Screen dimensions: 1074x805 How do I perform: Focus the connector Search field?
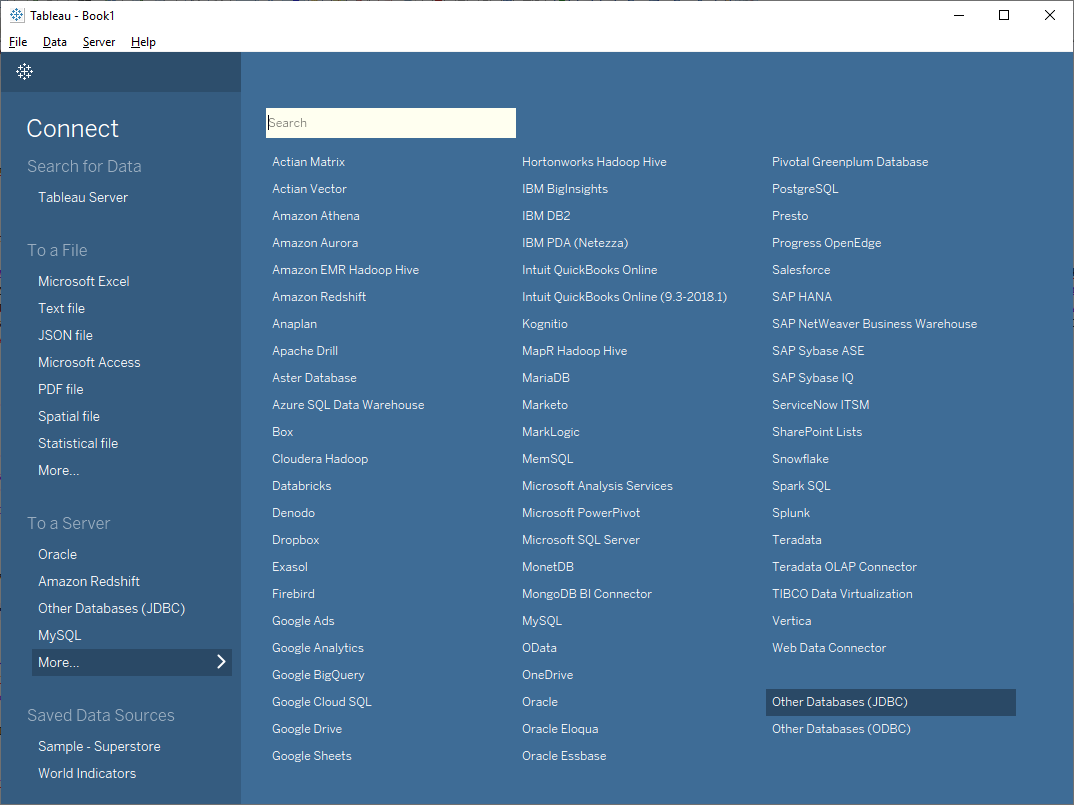click(390, 123)
